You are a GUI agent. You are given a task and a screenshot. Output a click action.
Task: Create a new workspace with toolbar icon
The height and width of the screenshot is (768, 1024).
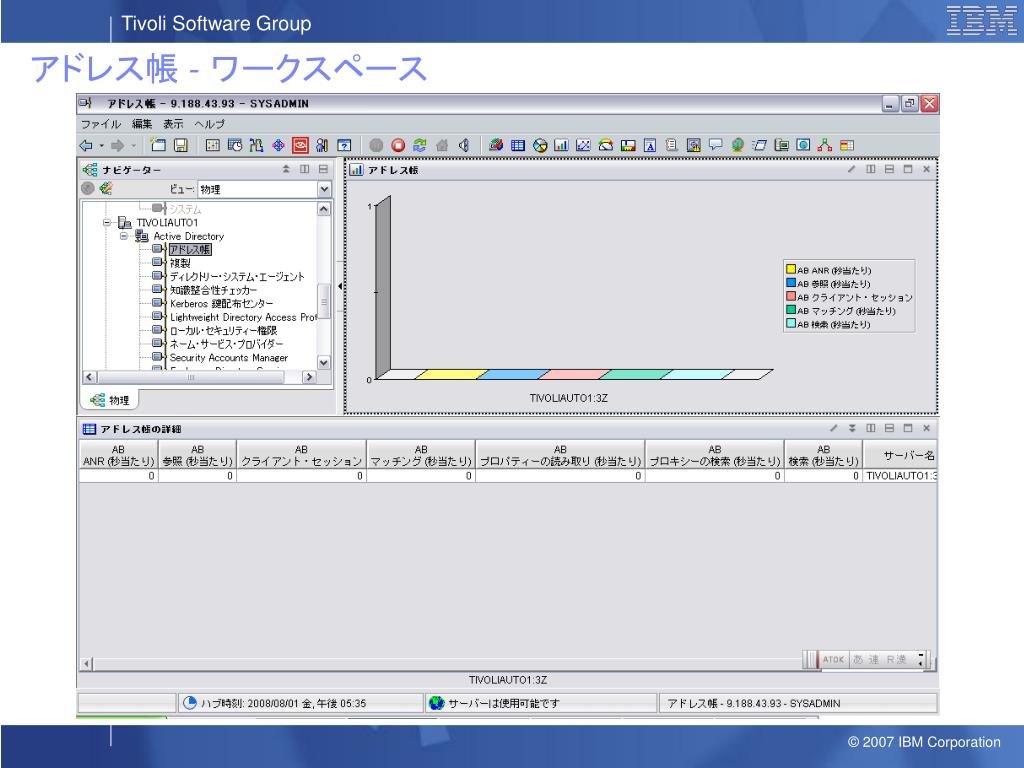pyautogui.click(x=158, y=145)
